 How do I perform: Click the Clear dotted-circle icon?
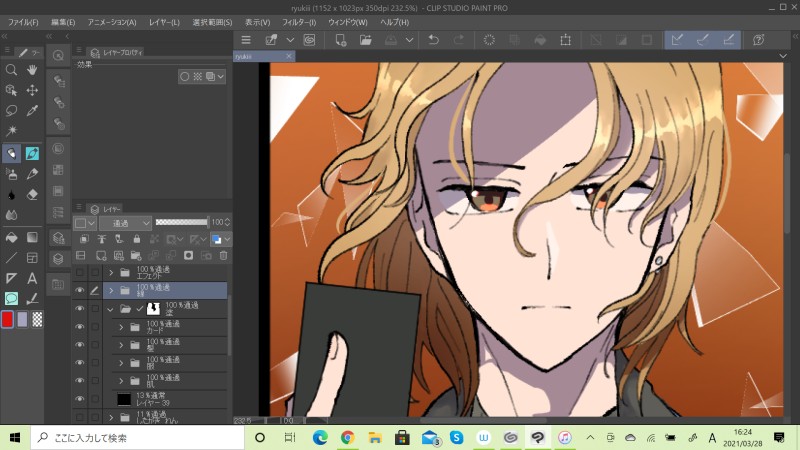(489, 40)
